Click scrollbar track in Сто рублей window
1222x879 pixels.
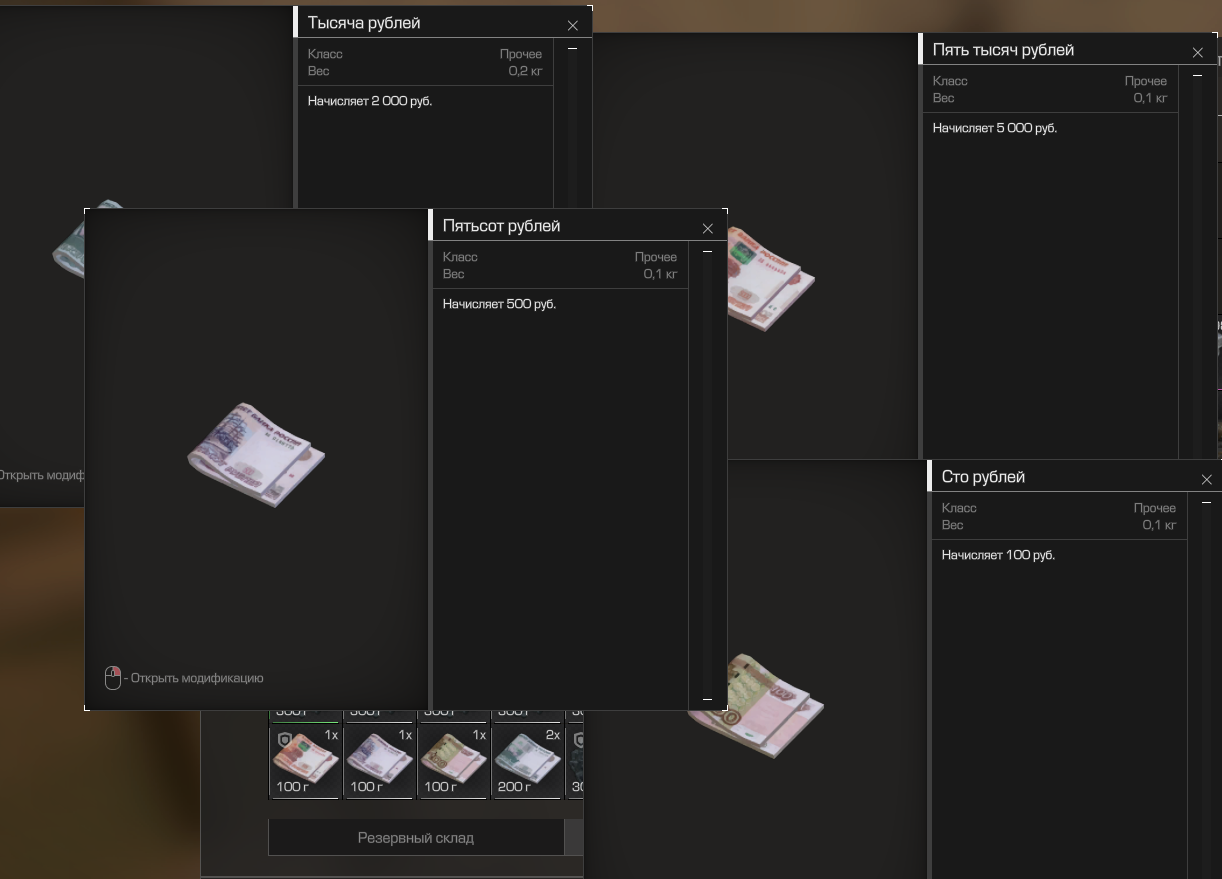click(1207, 688)
